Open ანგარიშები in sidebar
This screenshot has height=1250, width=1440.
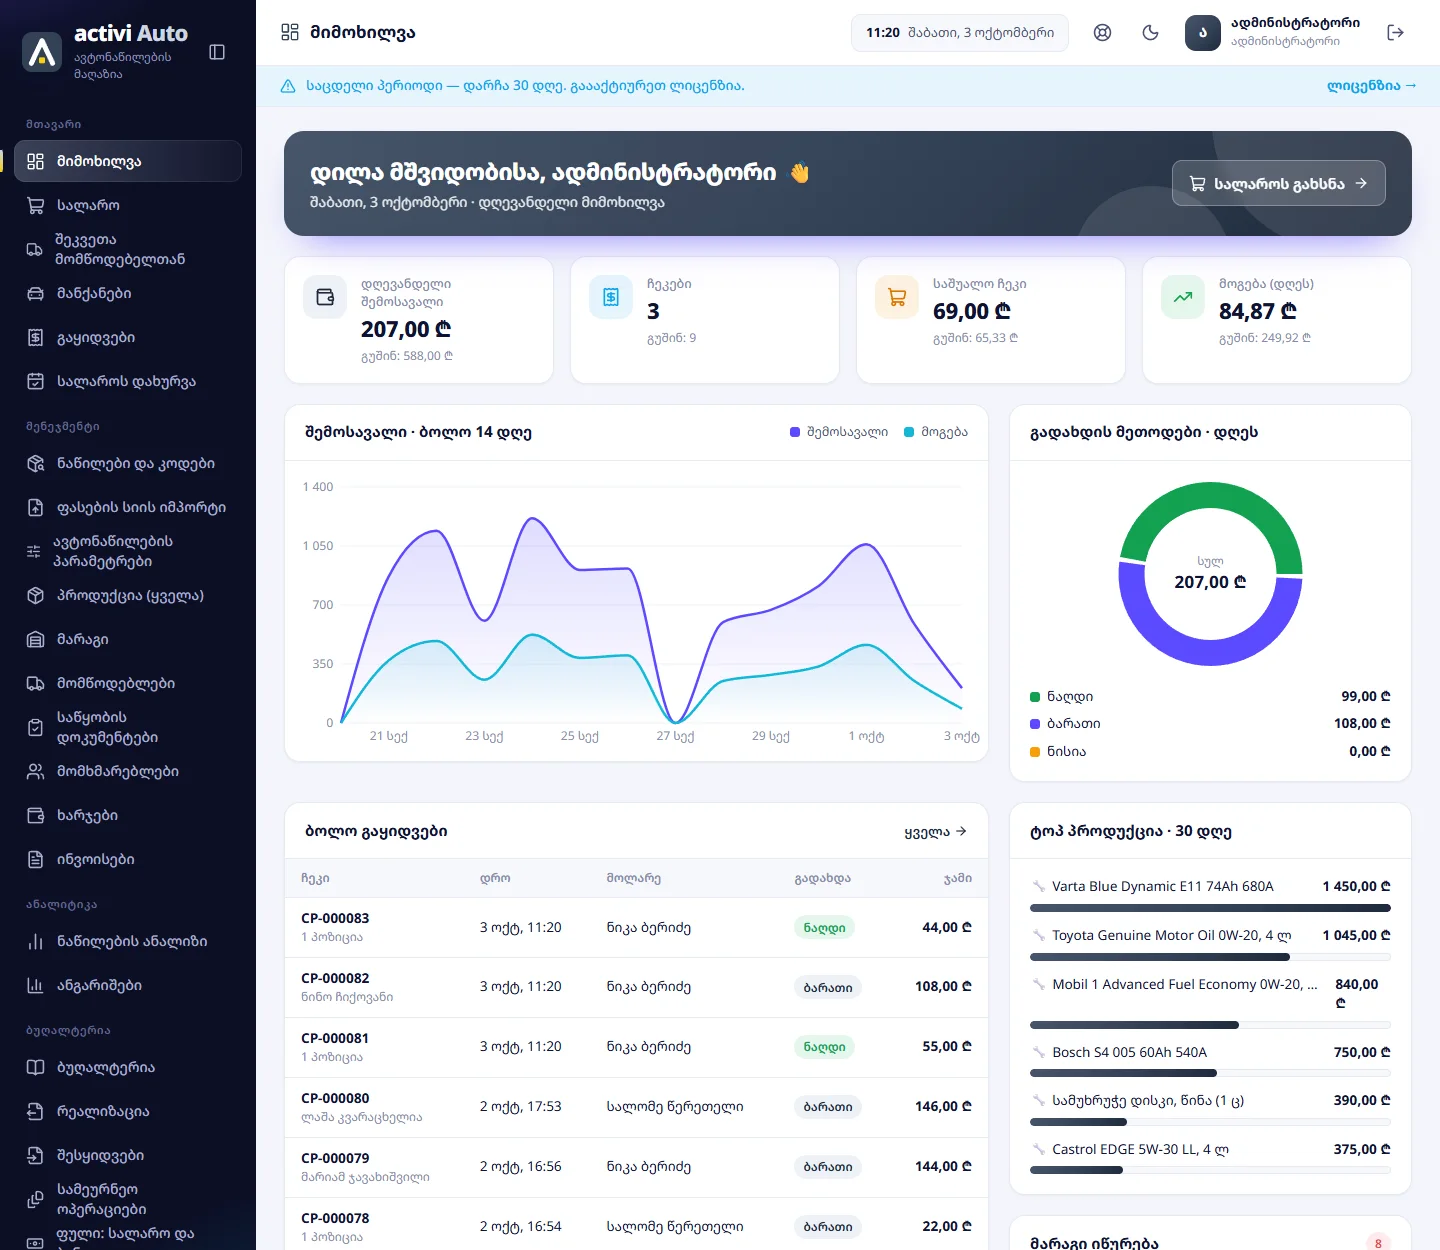tap(128, 985)
